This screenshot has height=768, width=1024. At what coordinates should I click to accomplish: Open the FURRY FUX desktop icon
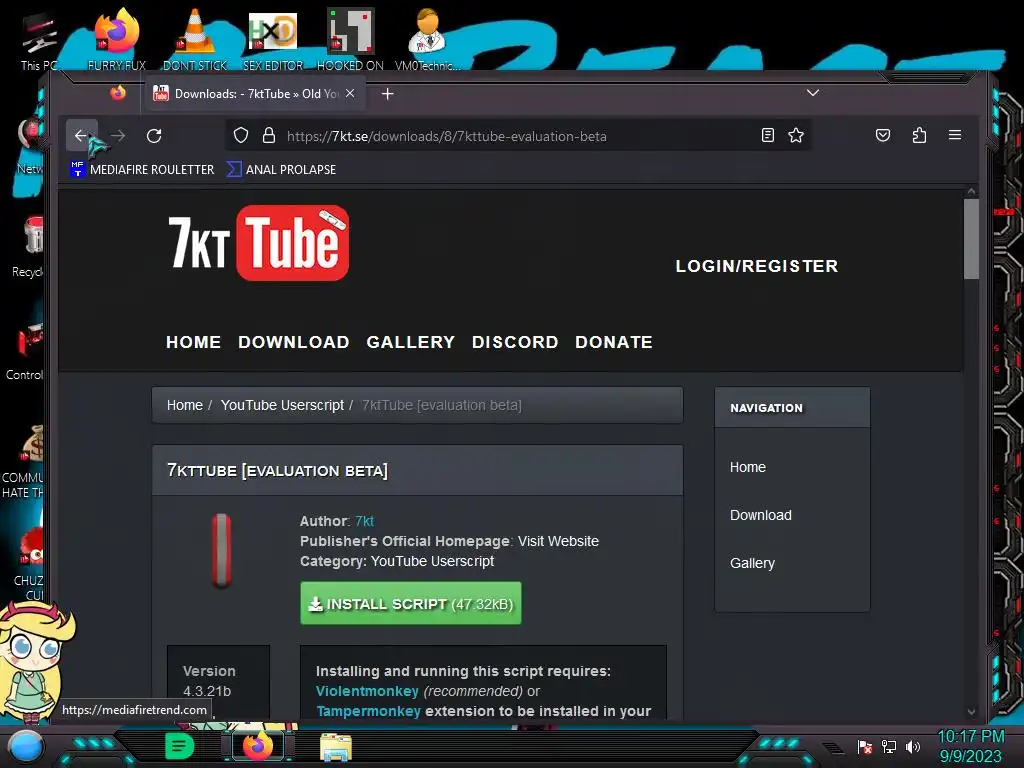[x=117, y=40]
